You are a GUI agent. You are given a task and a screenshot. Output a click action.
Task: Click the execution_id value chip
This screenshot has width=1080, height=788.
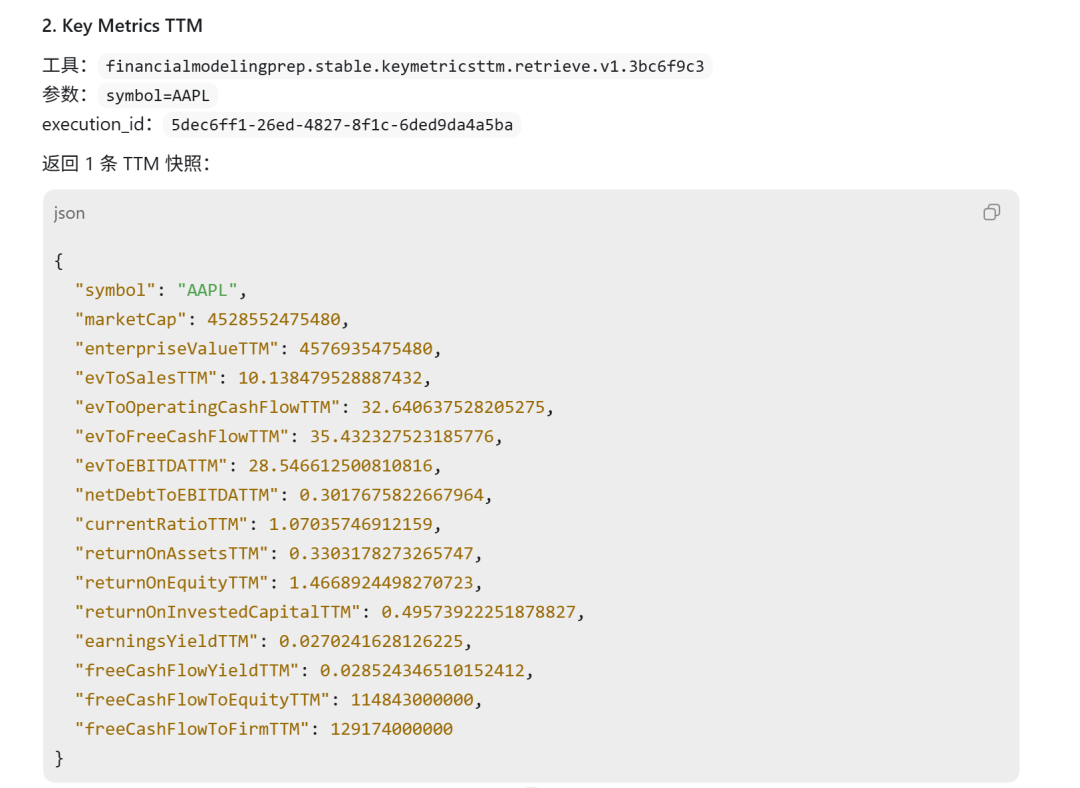(x=342, y=125)
